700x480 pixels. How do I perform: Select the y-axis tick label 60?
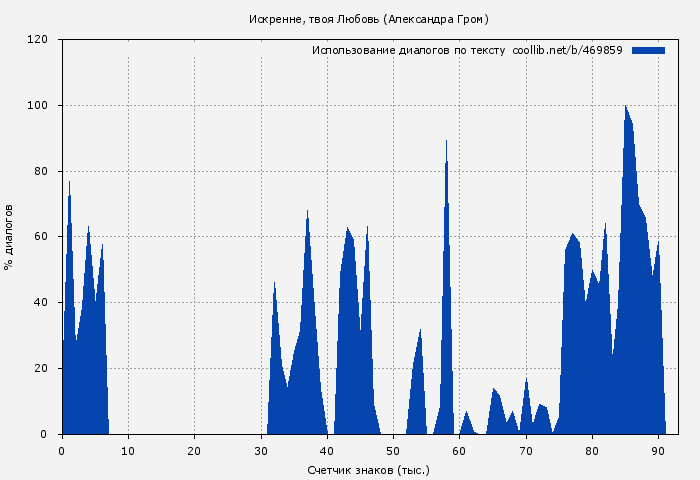41,237
